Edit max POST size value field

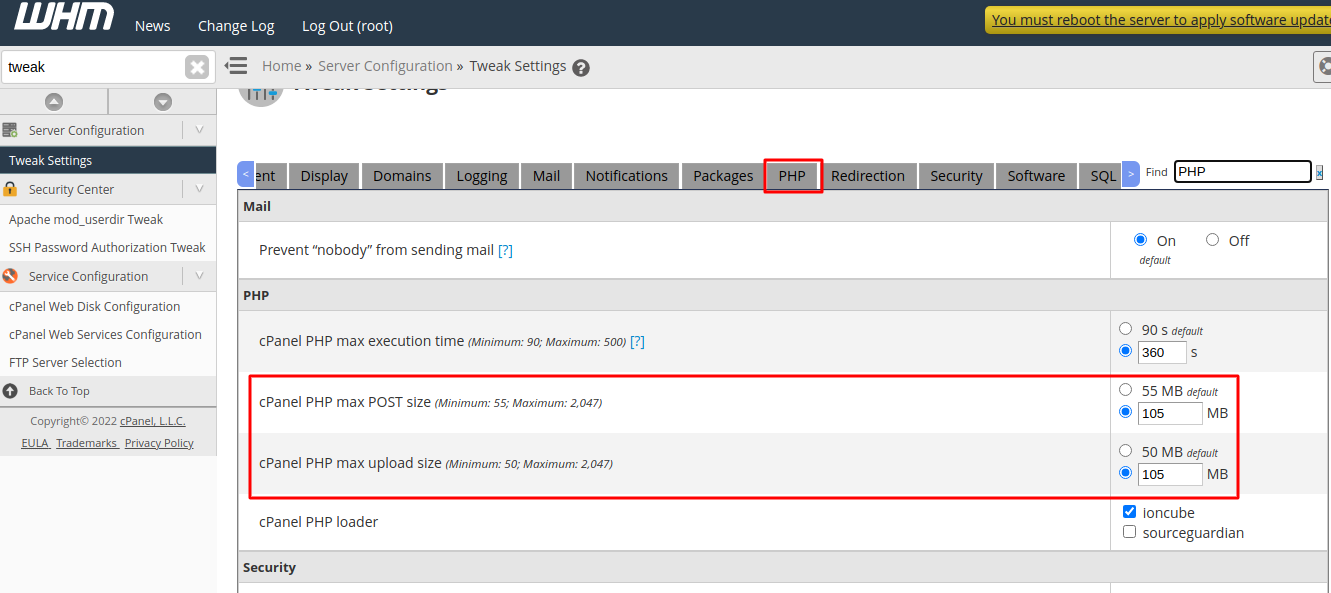pyautogui.click(x=1170, y=413)
